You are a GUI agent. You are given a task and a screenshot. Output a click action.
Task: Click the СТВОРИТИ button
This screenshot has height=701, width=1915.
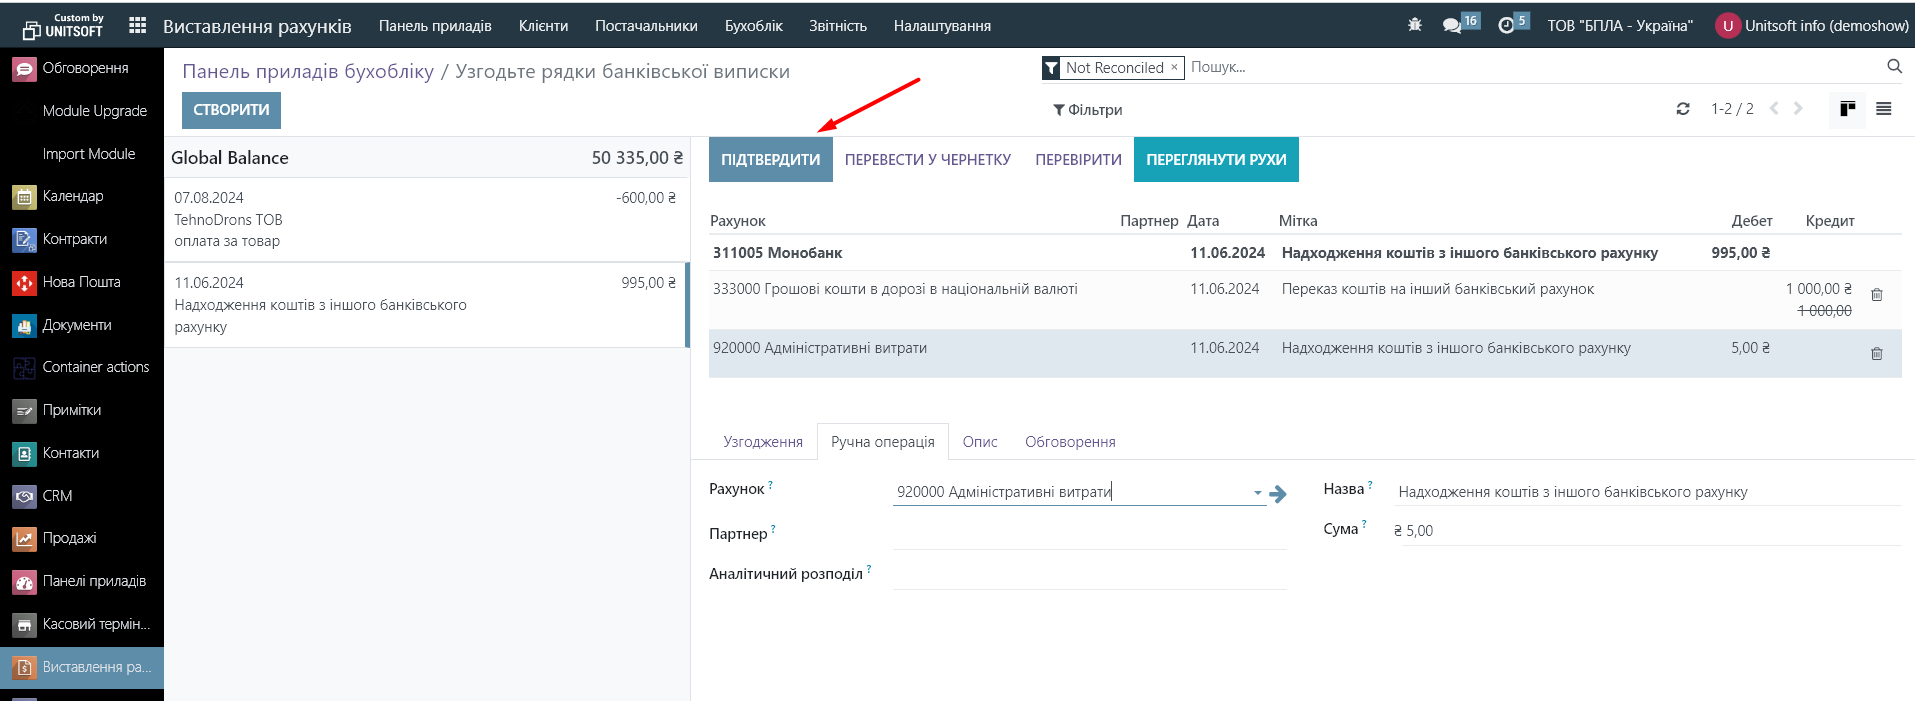pyautogui.click(x=231, y=110)
